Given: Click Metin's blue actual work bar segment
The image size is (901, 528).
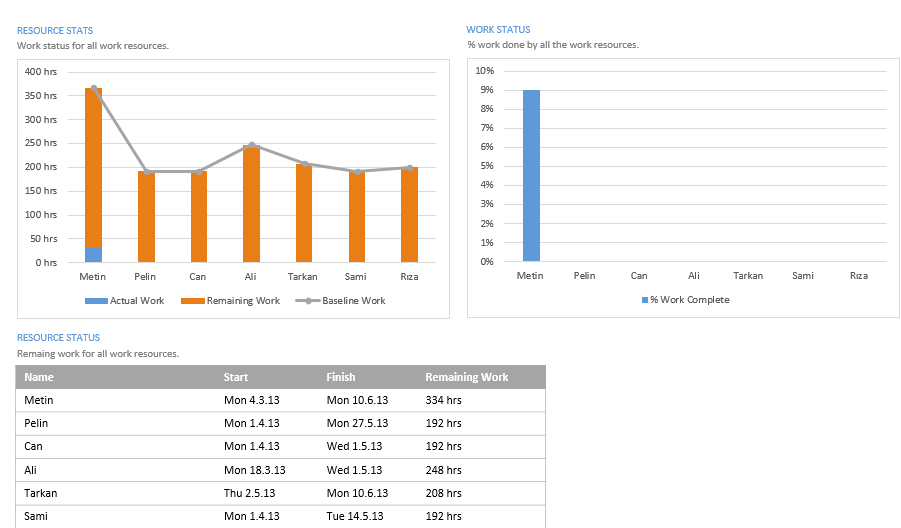Looking at the screenshot, I should click(x=94, y=255).
